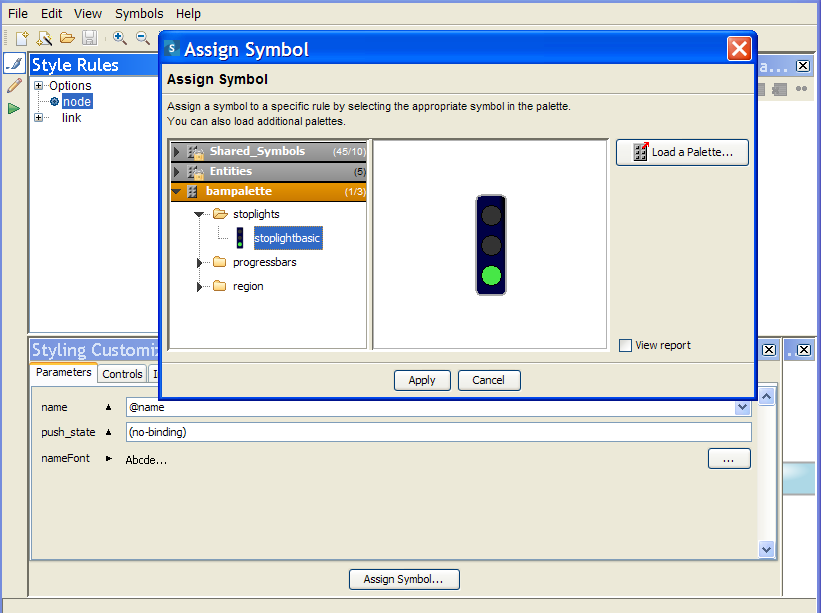Viewport: 821px width, 613px height.
Task: Click the Apply button
Action: (x=422, y=380)
